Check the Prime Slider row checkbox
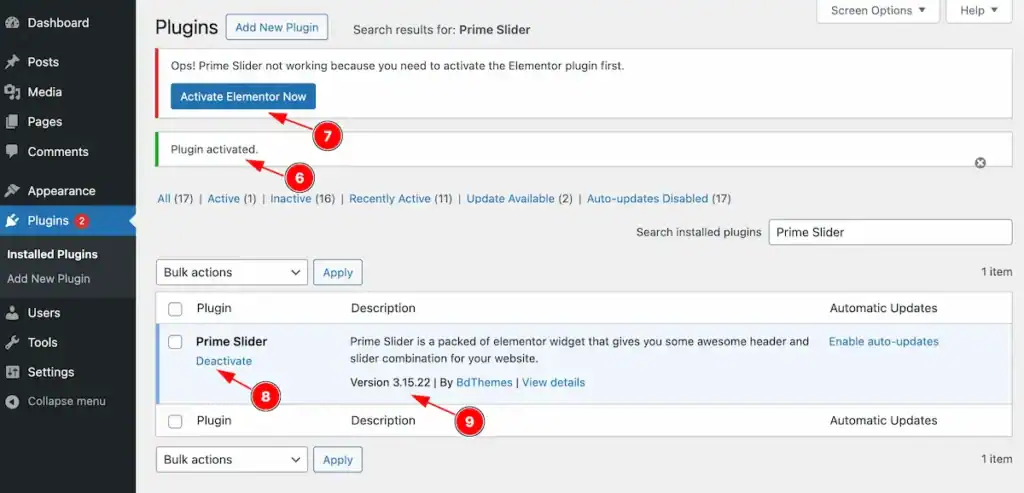Screen dimensions: 1024x493 (x=175, y=342)
